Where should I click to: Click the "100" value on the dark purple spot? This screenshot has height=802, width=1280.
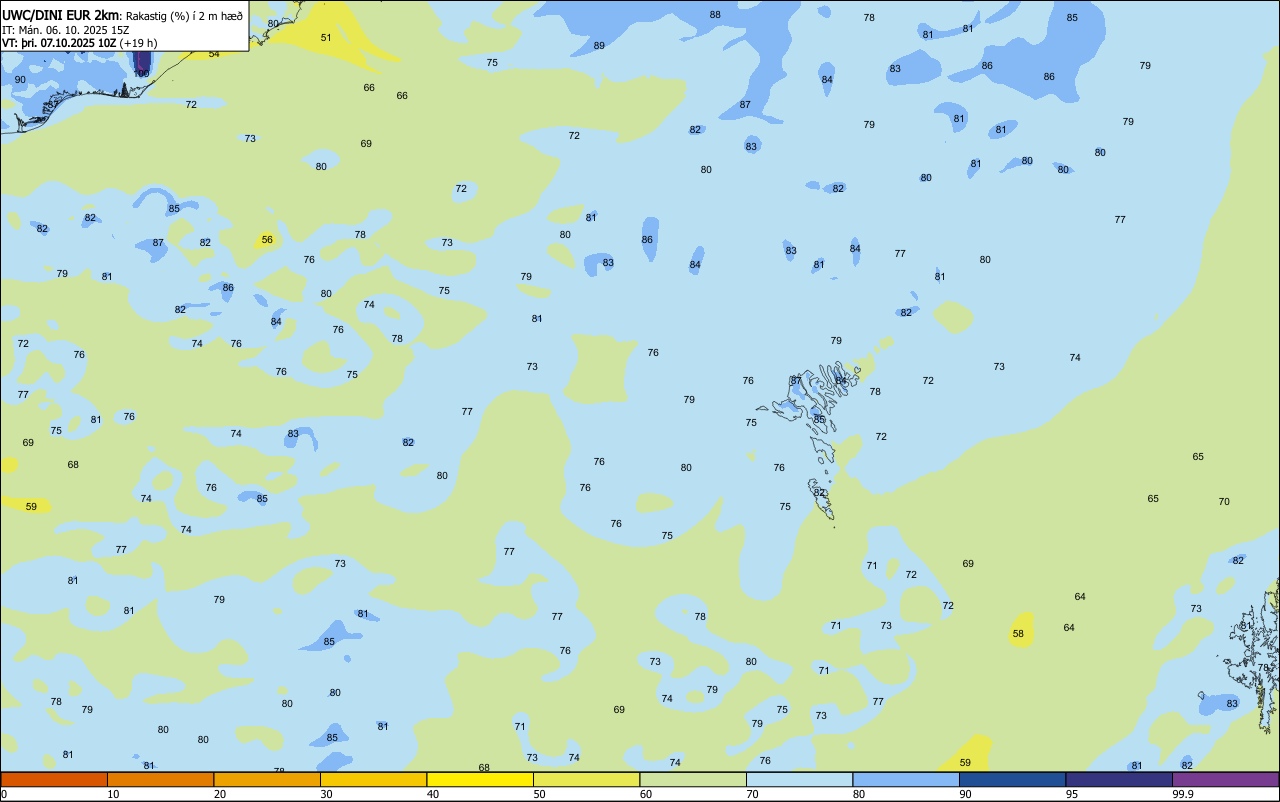pos(142,74)
